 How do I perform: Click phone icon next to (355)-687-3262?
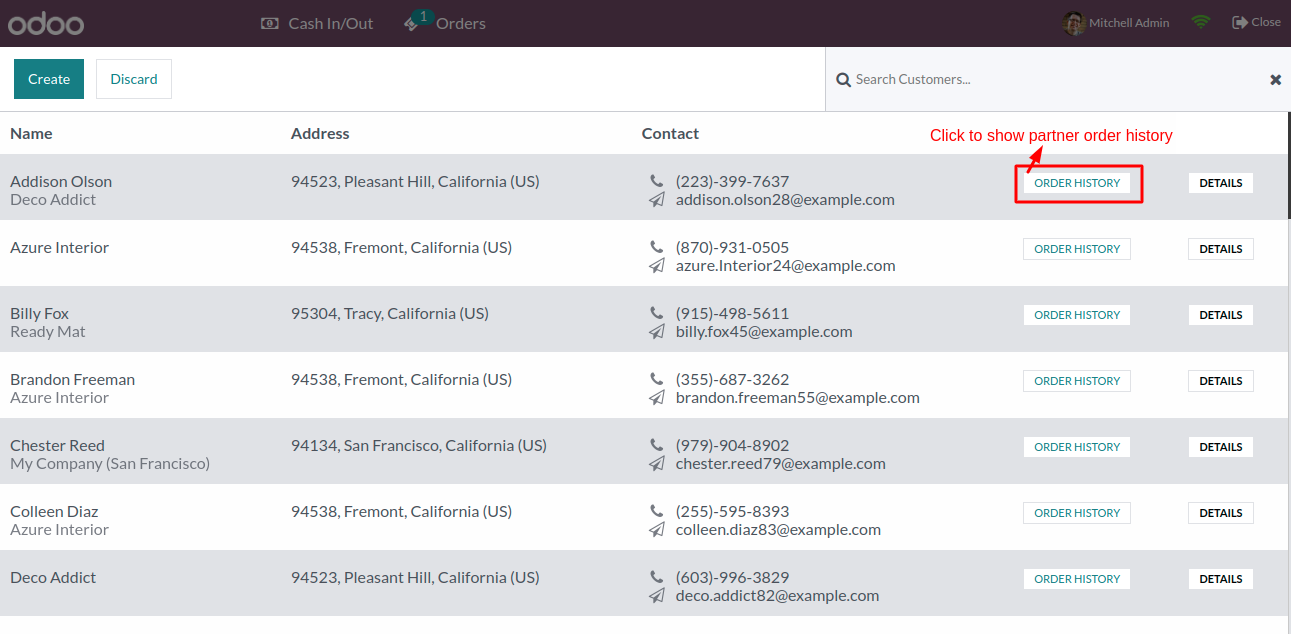click(656, 379)
